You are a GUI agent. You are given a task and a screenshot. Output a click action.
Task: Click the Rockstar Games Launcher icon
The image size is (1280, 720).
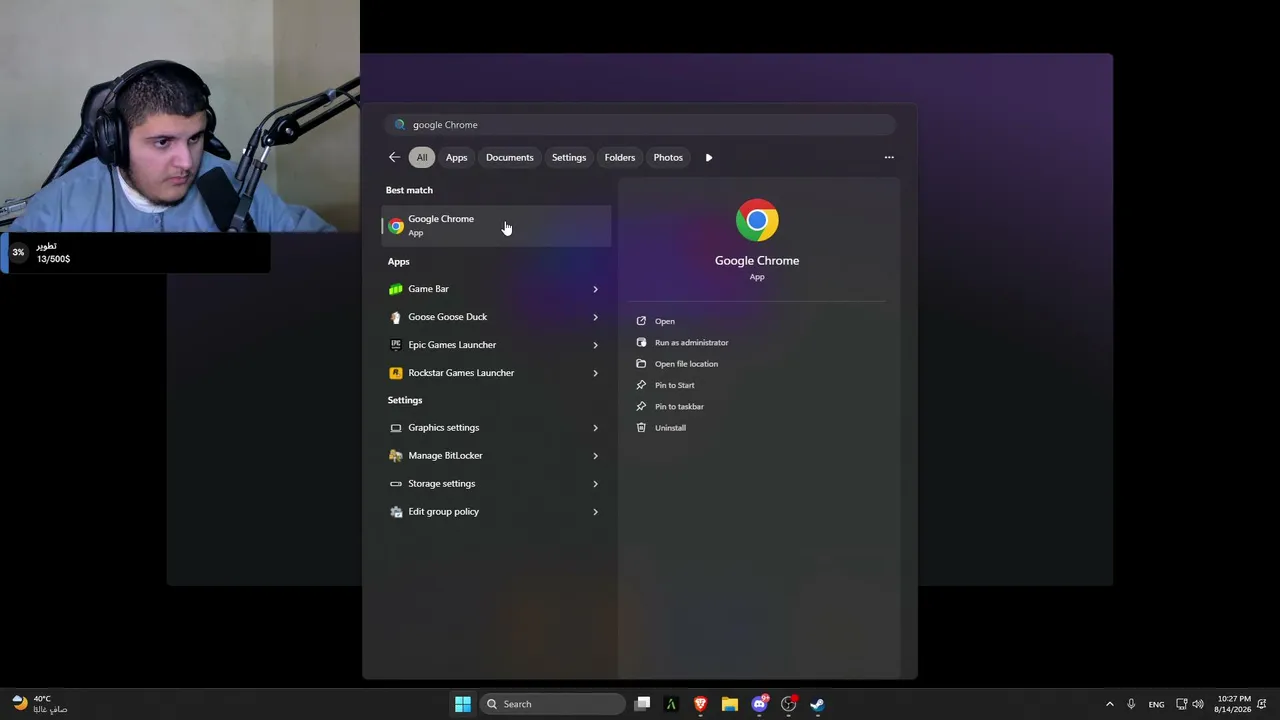(x=396, y=373)
